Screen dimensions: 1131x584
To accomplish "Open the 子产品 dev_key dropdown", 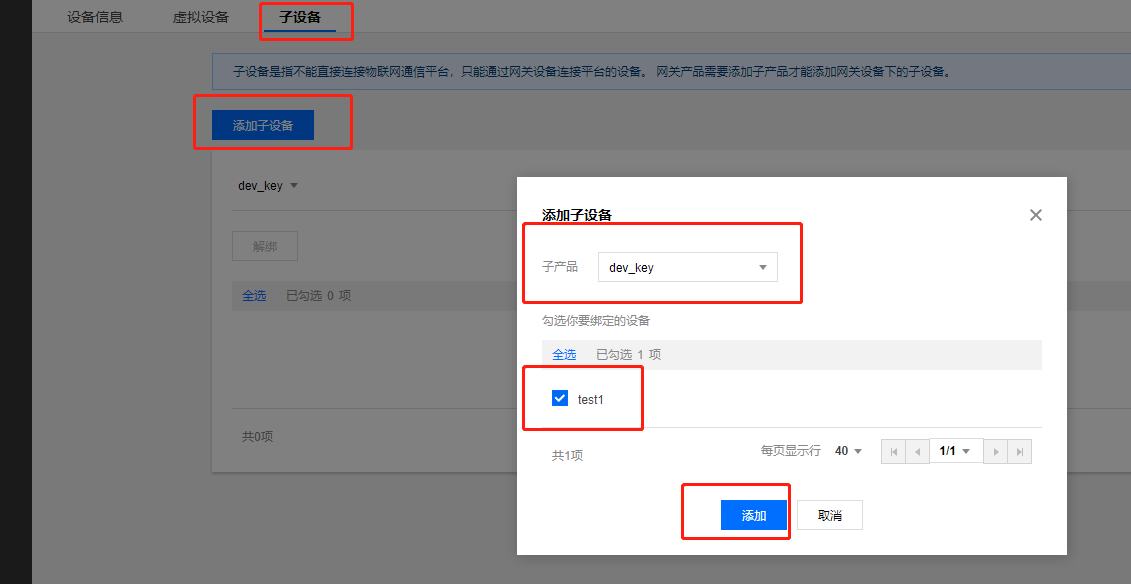I will click(x=687, y=267).
